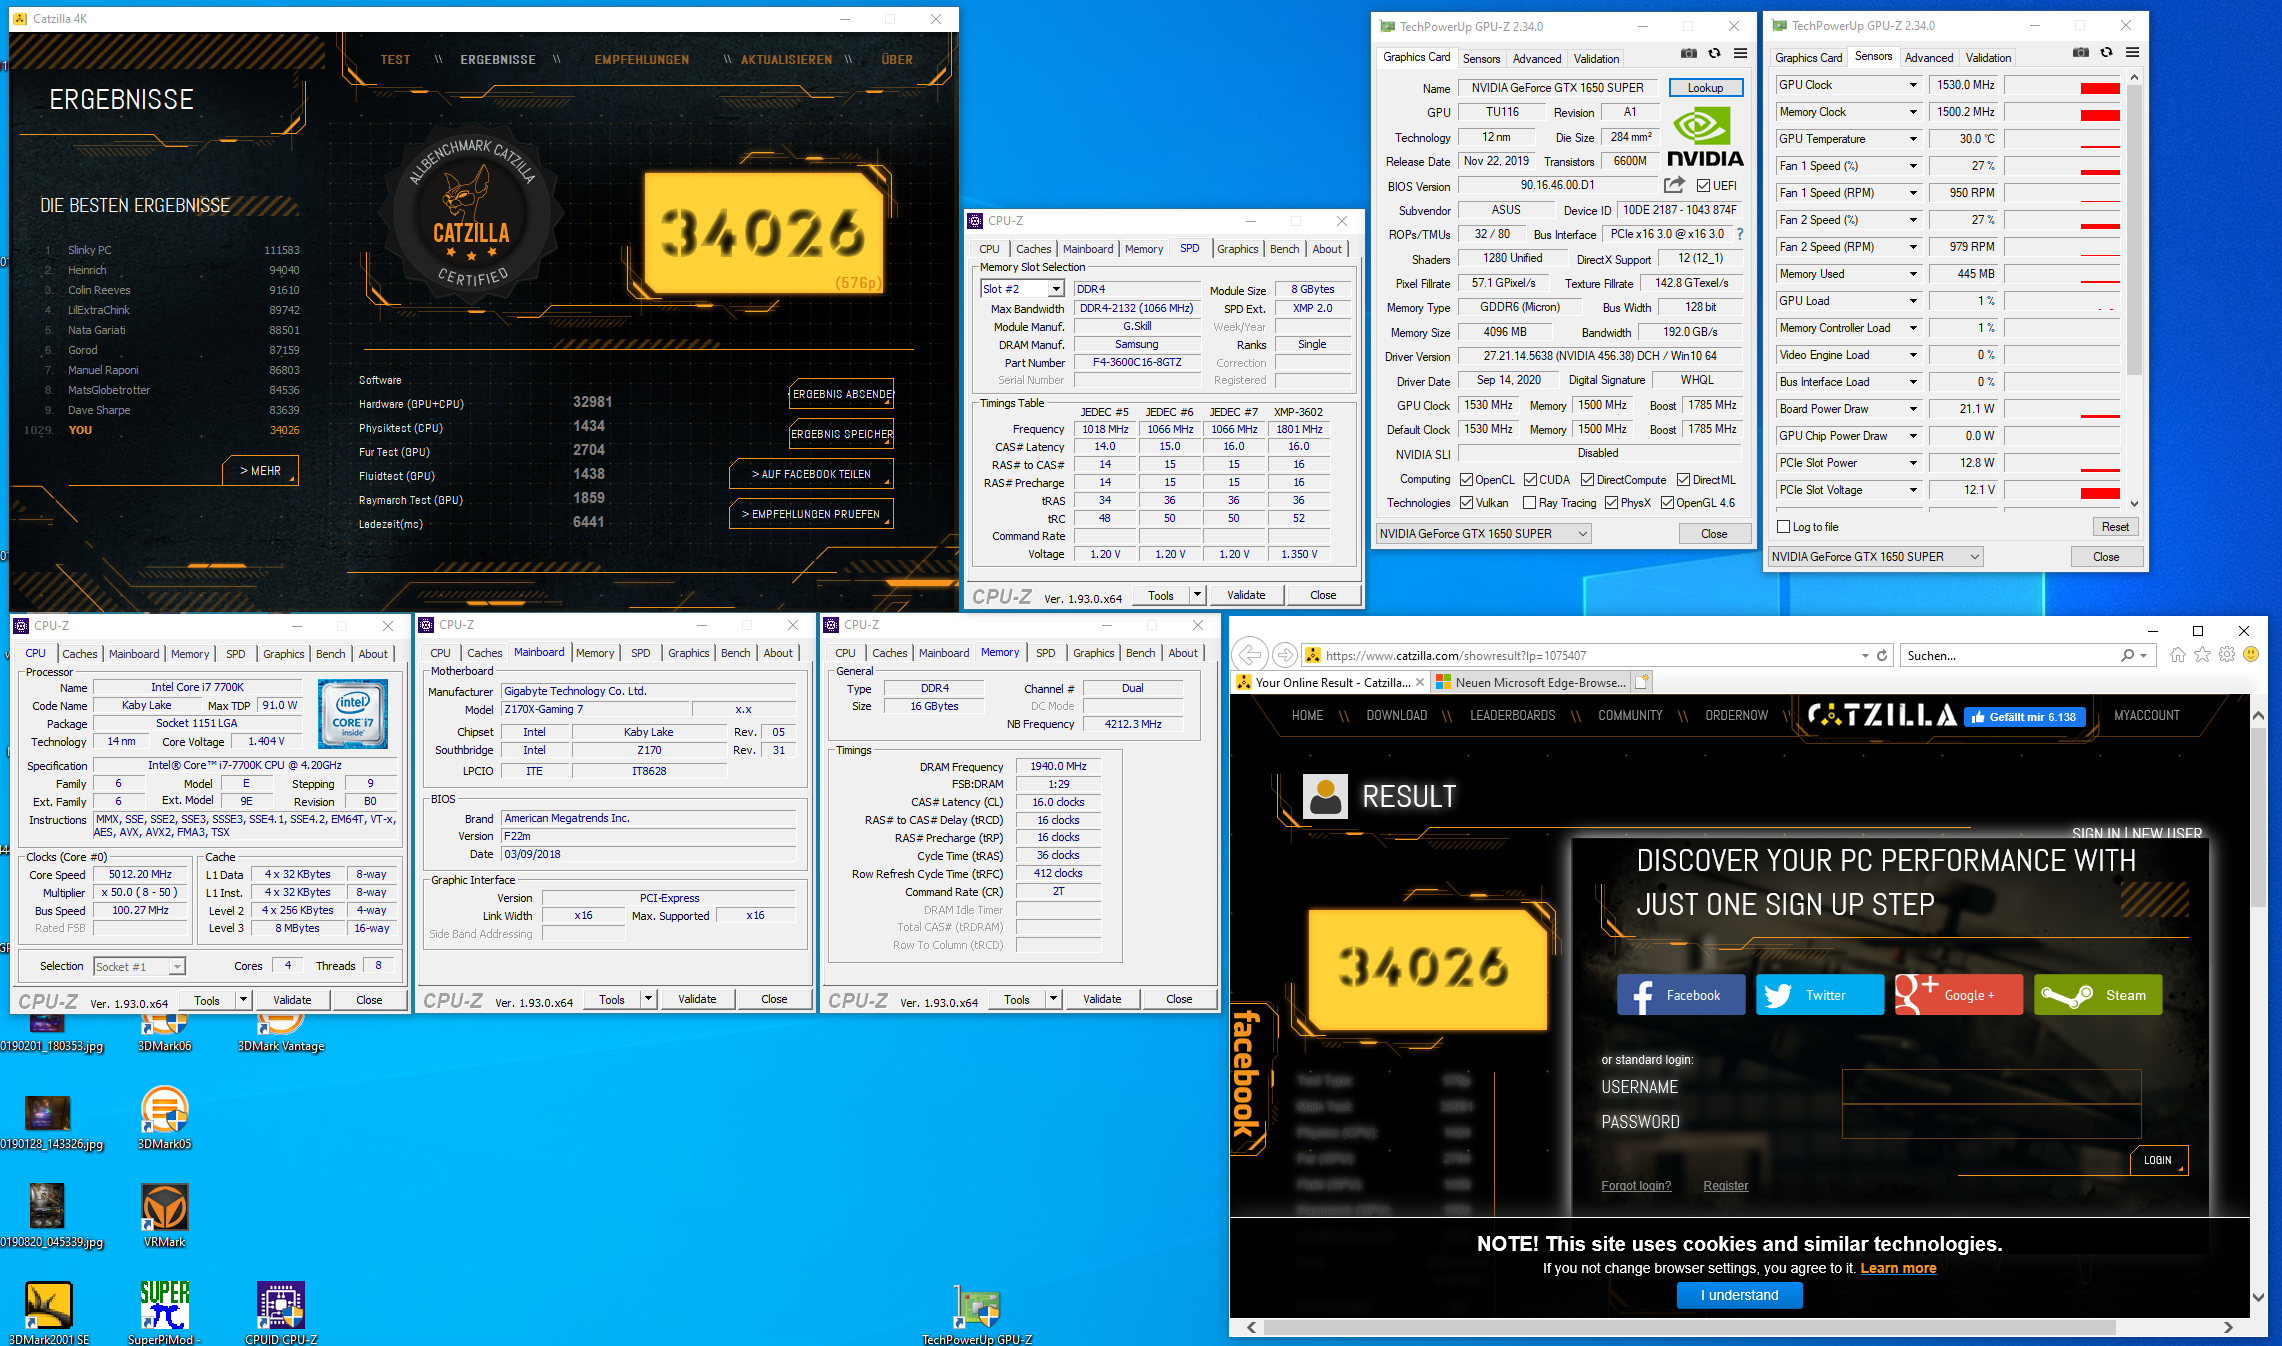Screen dimensions: 2282x1346
Task: Open GPU Temperature sensor dropdown
Action: [x=1914, y=139]
